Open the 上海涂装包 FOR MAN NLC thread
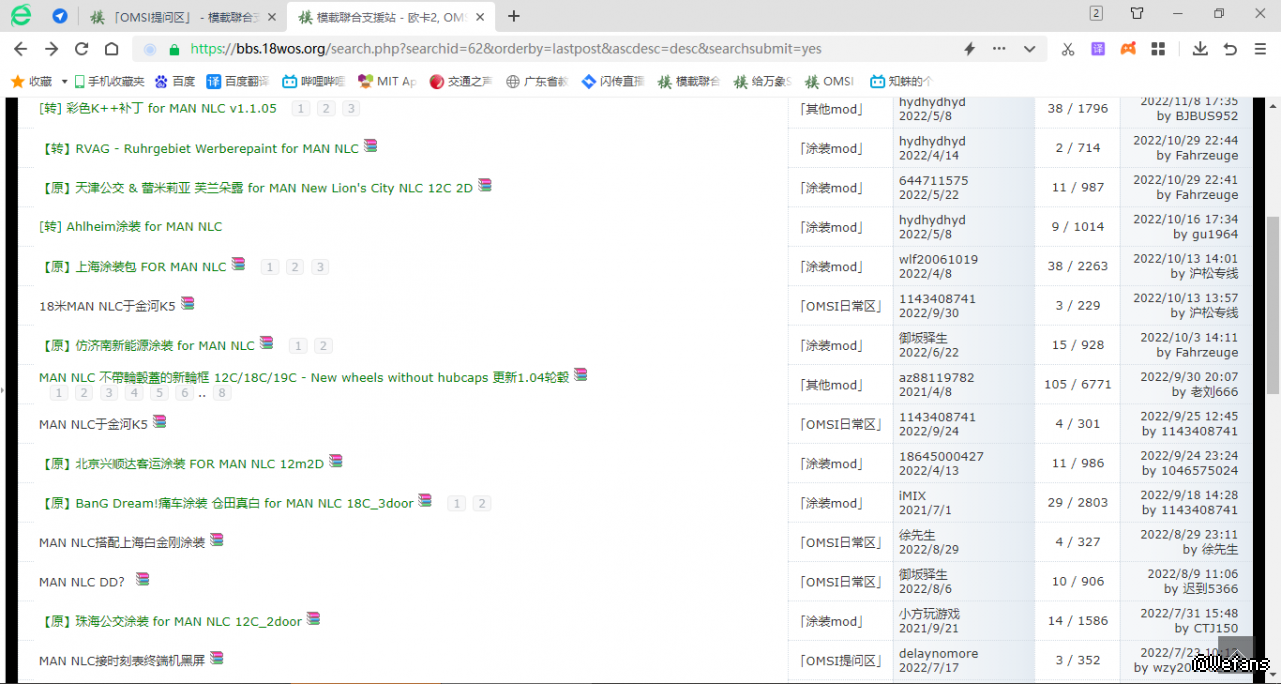Image resolution: width=1281 pixels, height=684 pixels. [x=150, y=267]
